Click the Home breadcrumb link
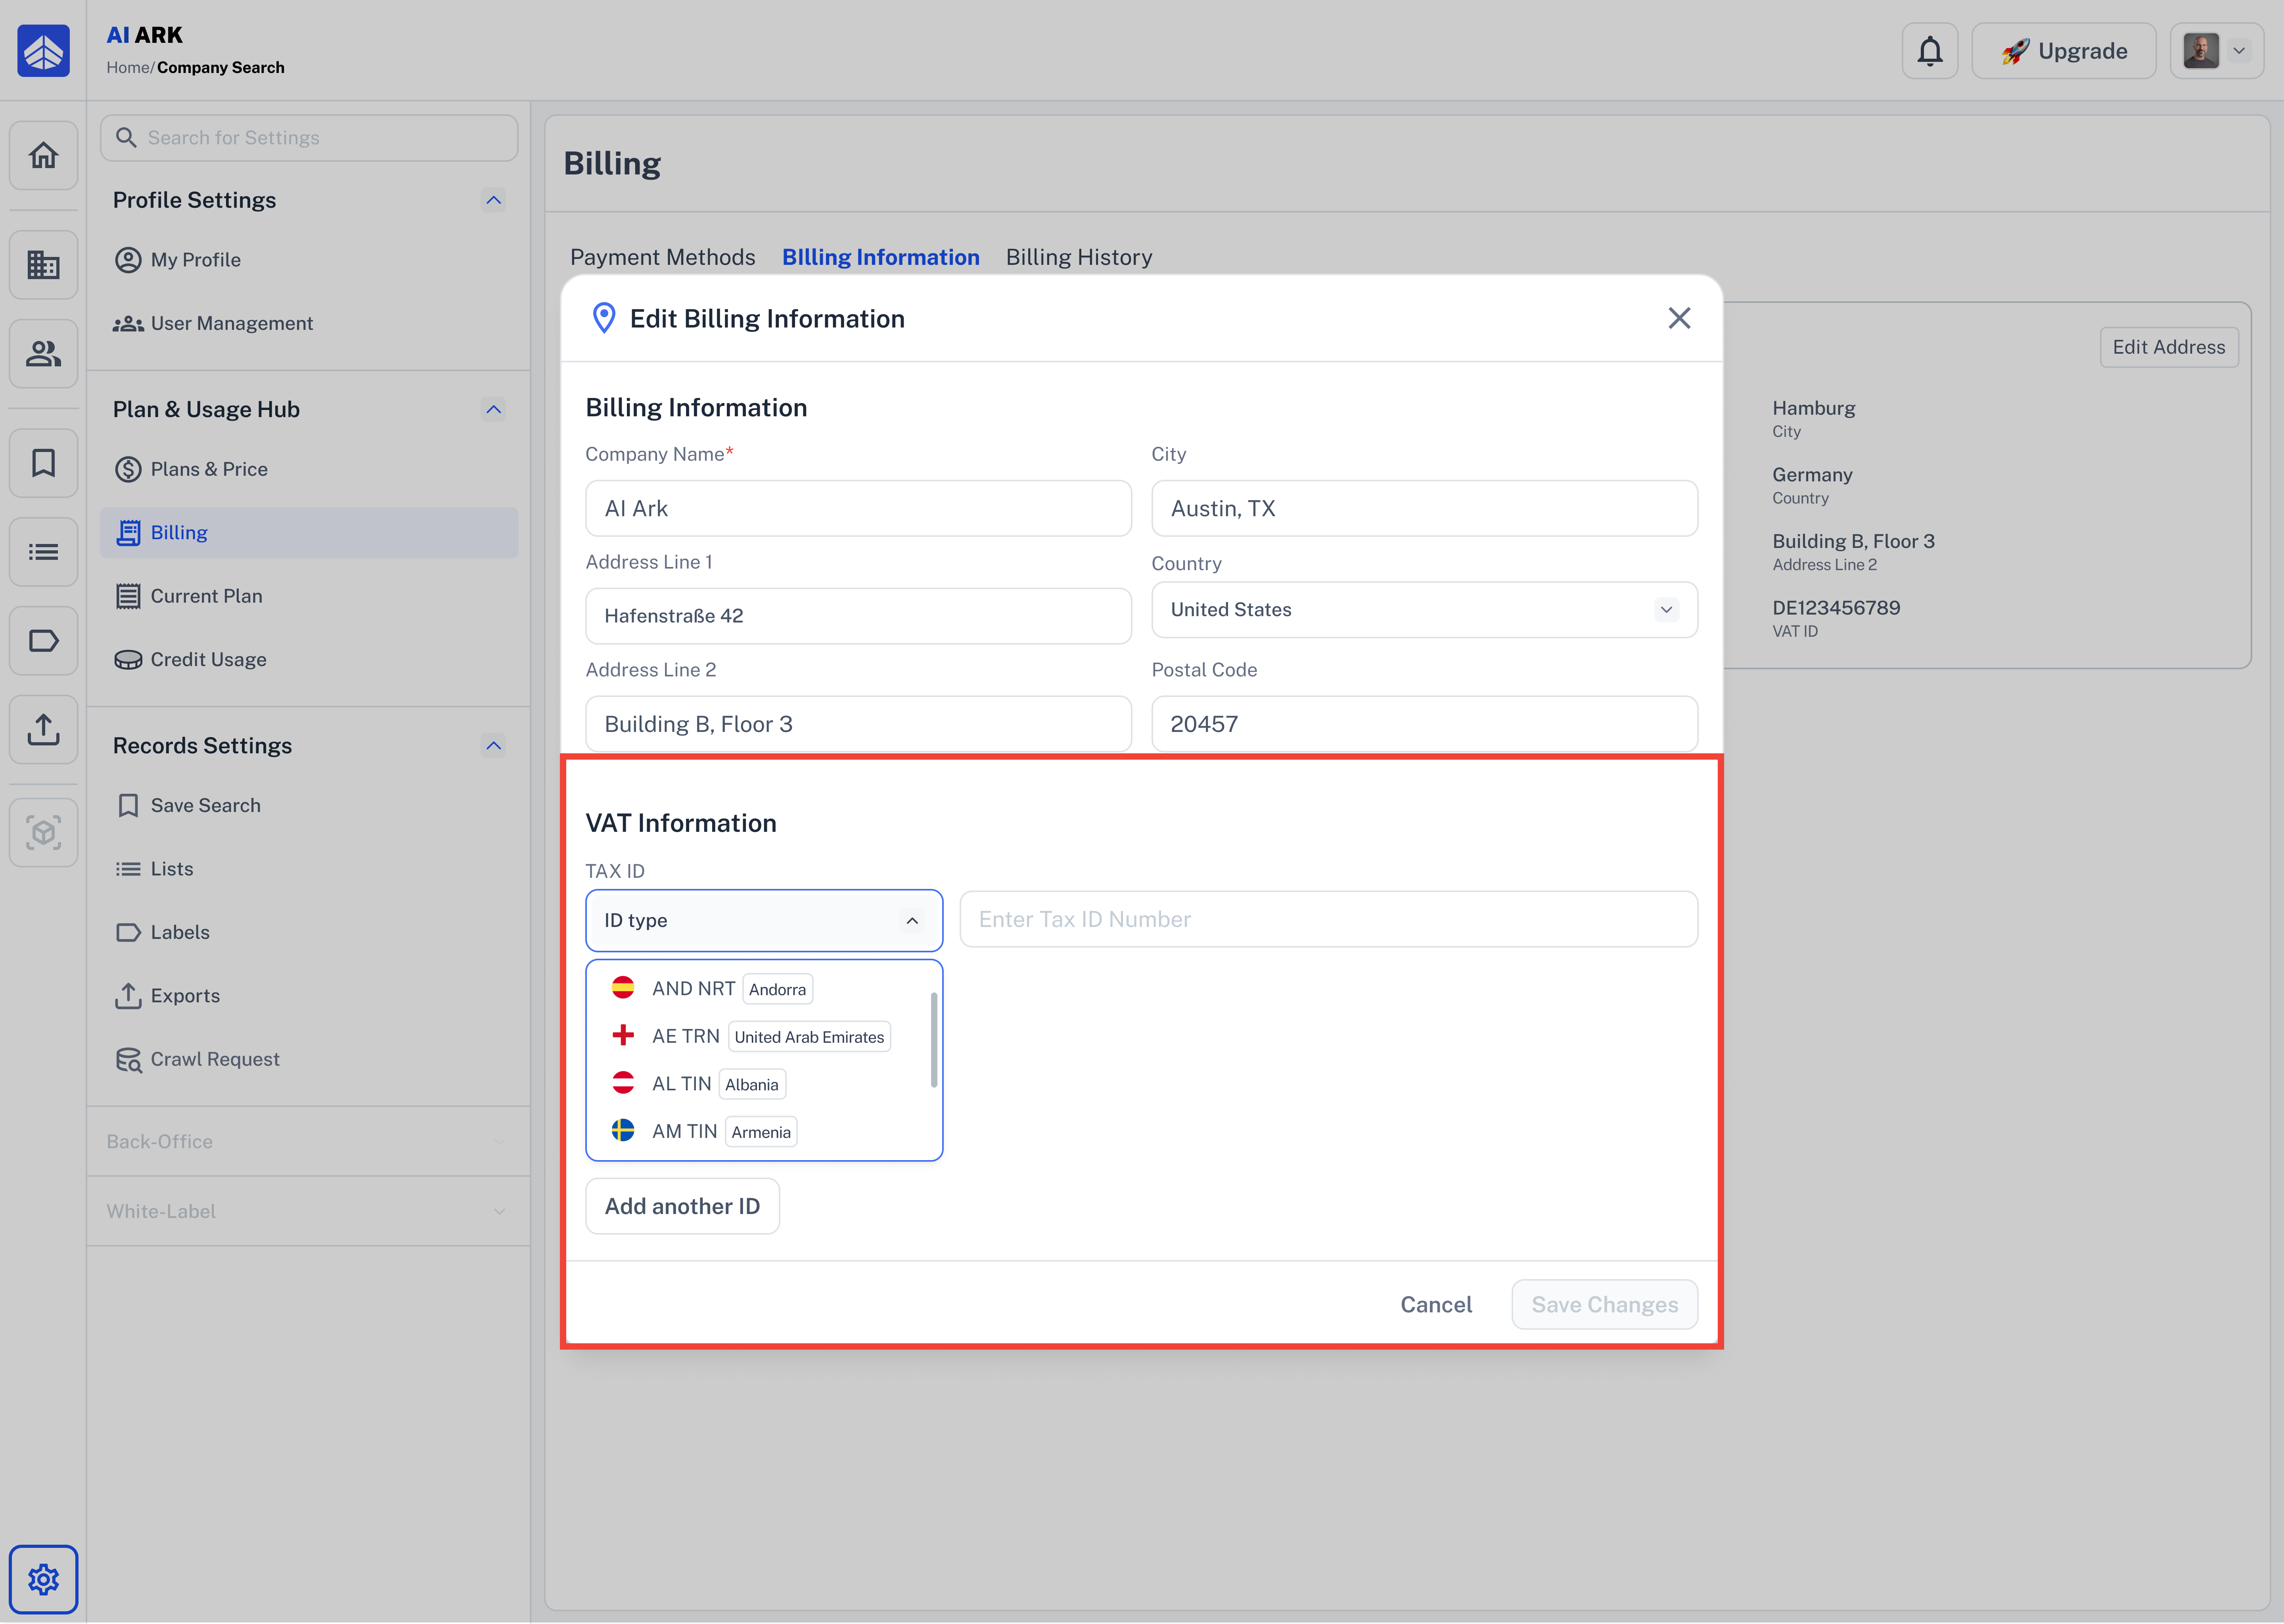Image resolution: width=2284 pixels, height=1624 pixels. (128, 68)
